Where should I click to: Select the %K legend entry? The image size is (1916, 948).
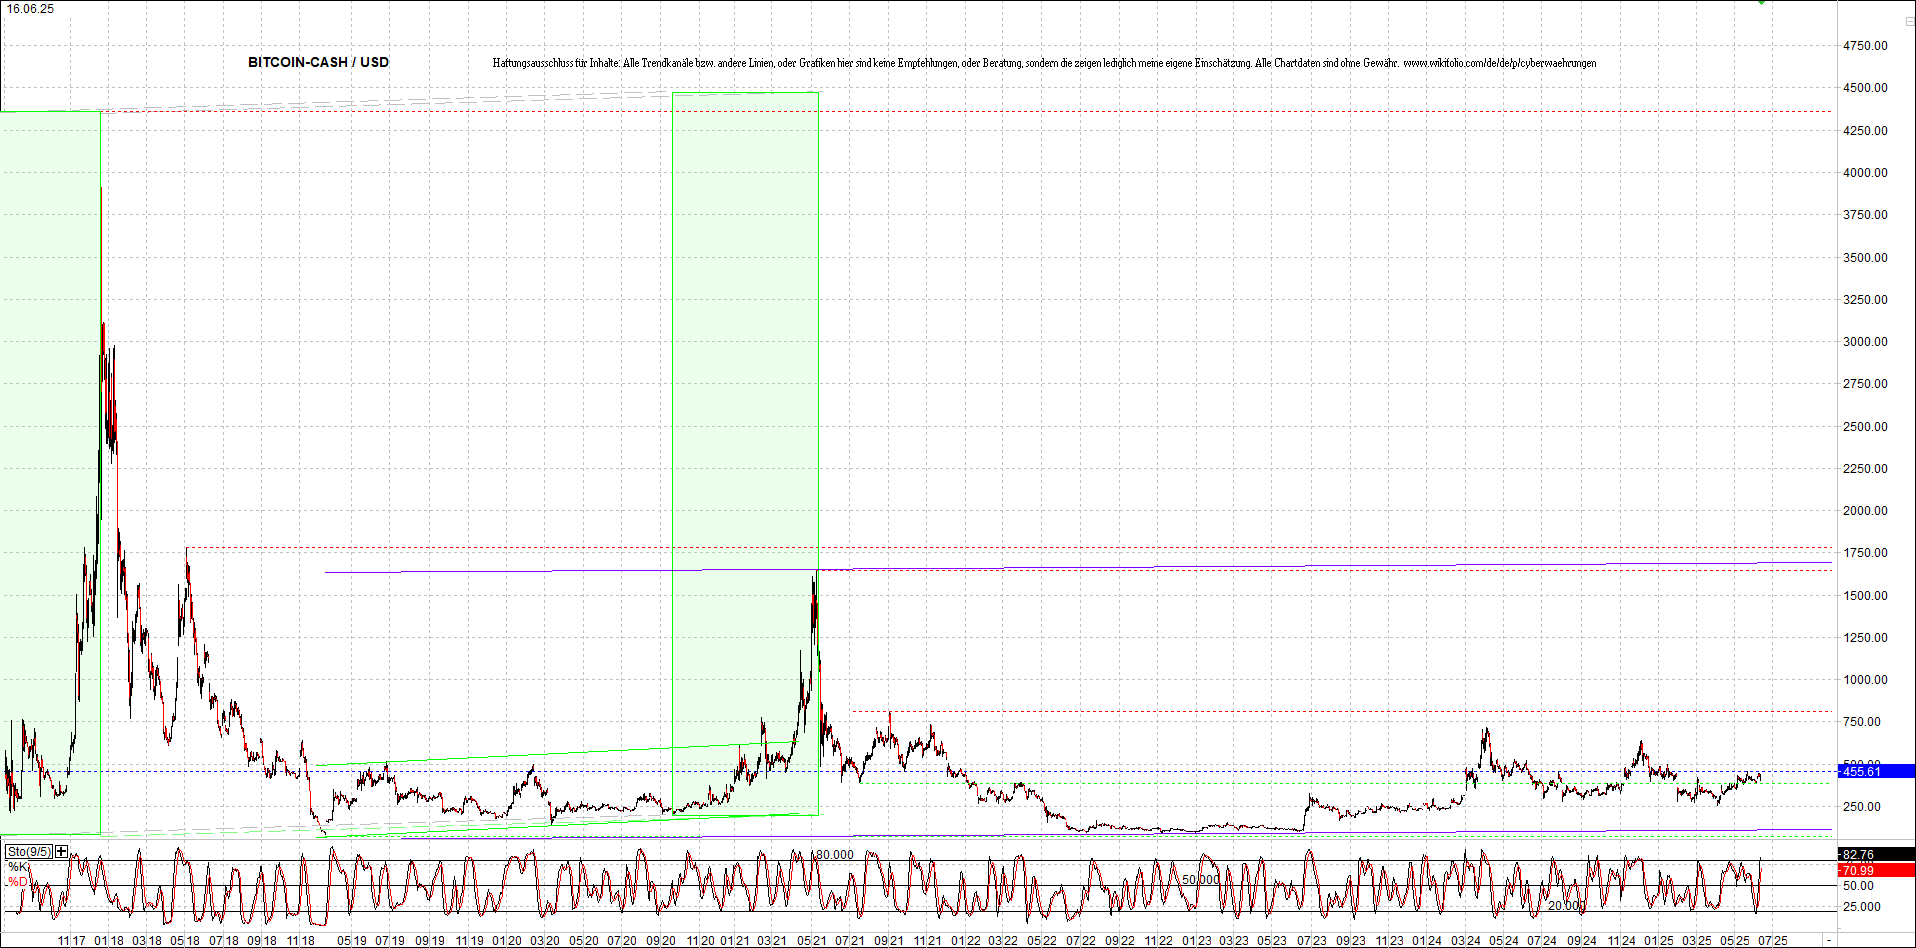18,866
